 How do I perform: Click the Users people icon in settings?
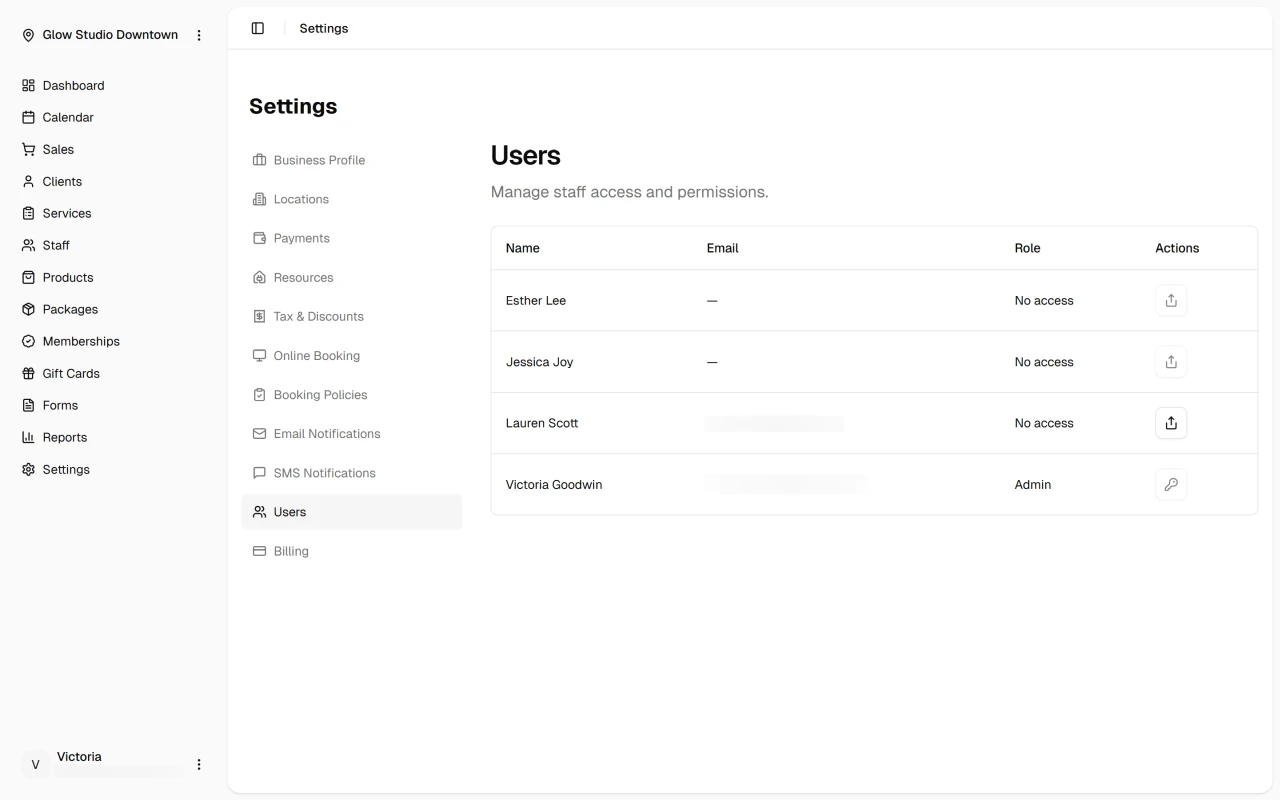coord(259,511)
